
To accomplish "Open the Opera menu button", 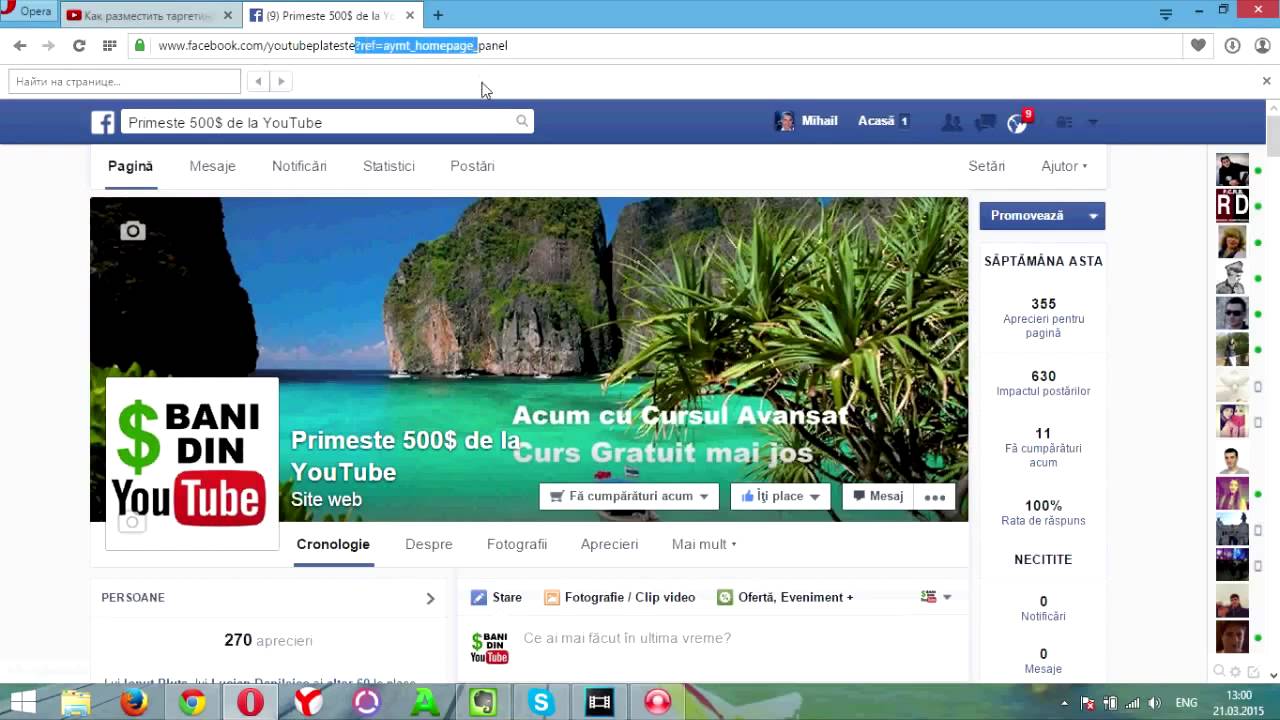I will [x=26, y=12].
